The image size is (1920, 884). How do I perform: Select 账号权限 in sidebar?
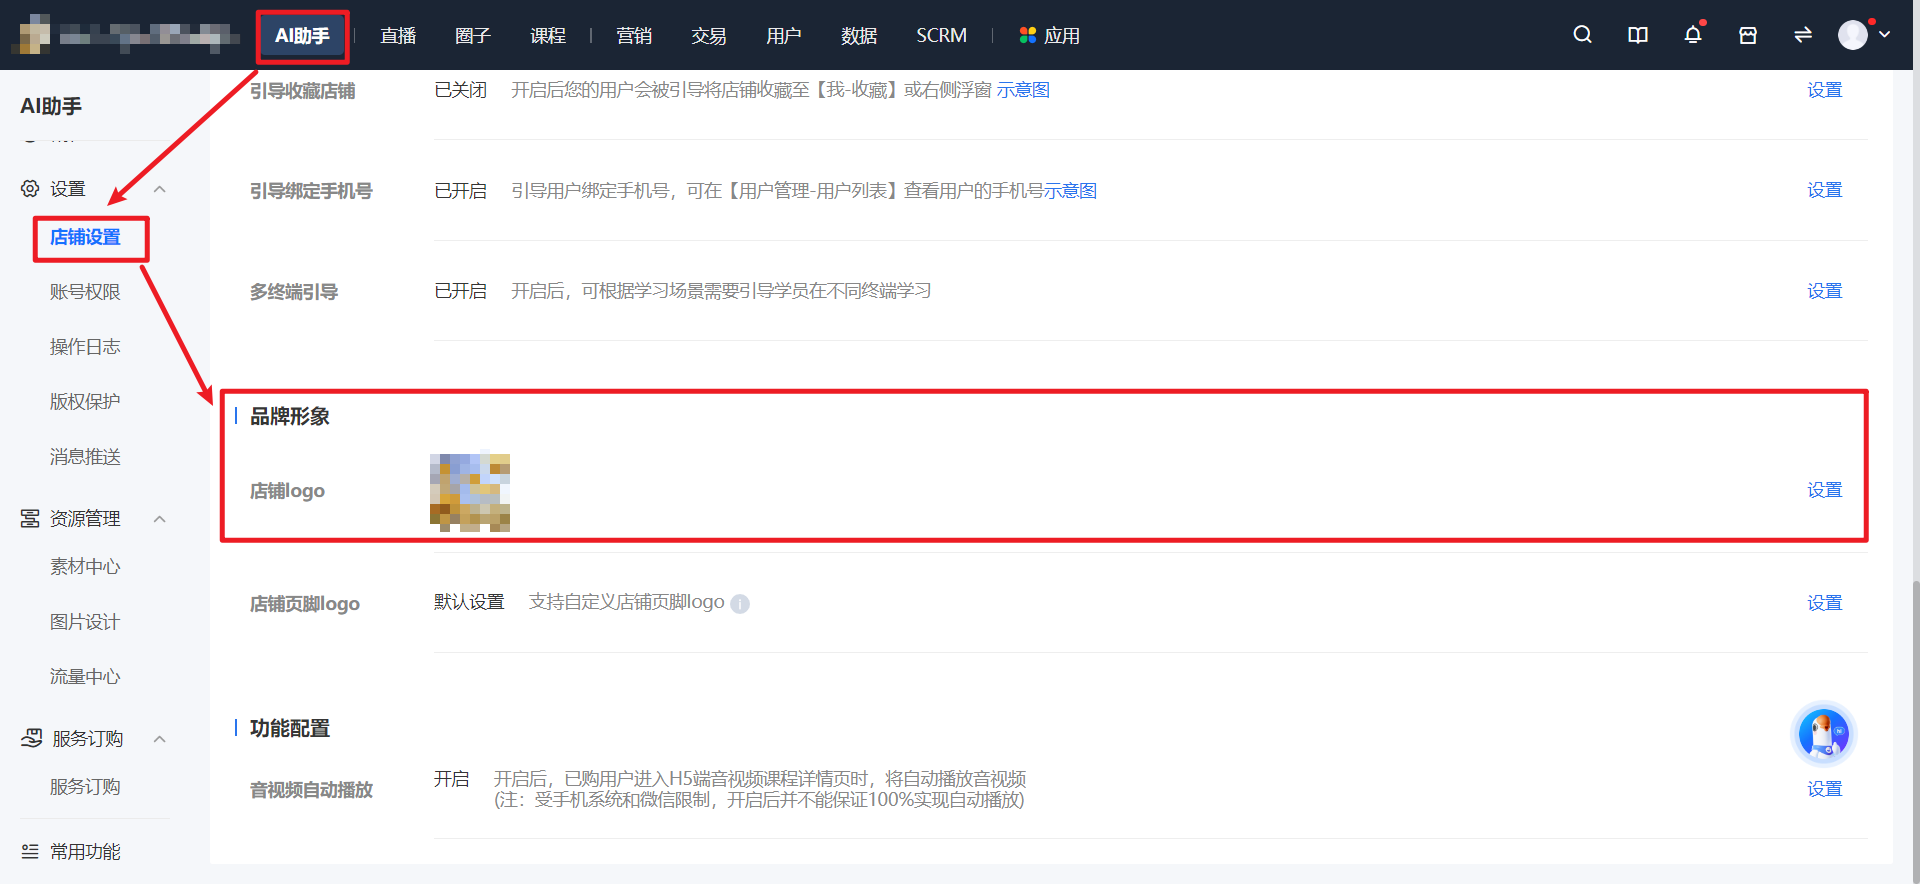point(85,292)
